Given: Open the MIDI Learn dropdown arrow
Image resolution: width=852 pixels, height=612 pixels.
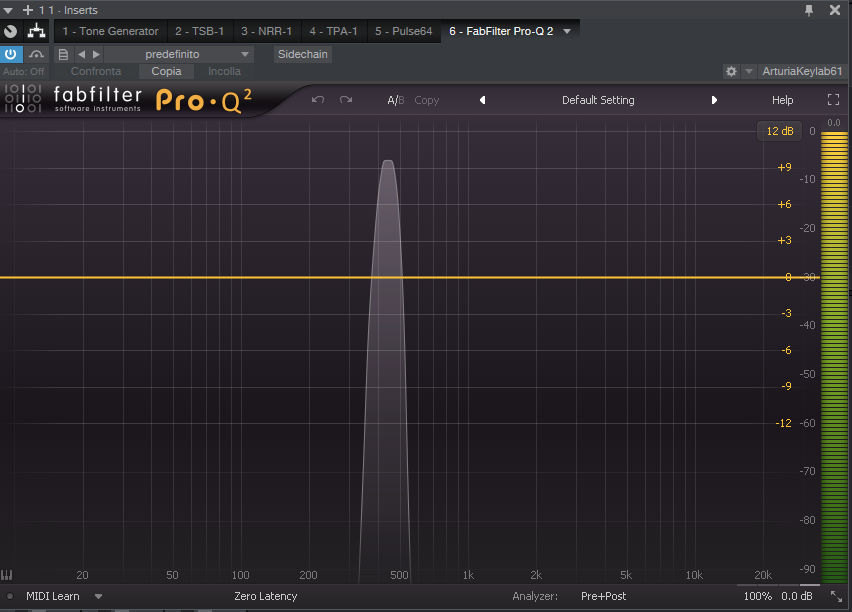Looking at the screenshot, I should [98, 596].
